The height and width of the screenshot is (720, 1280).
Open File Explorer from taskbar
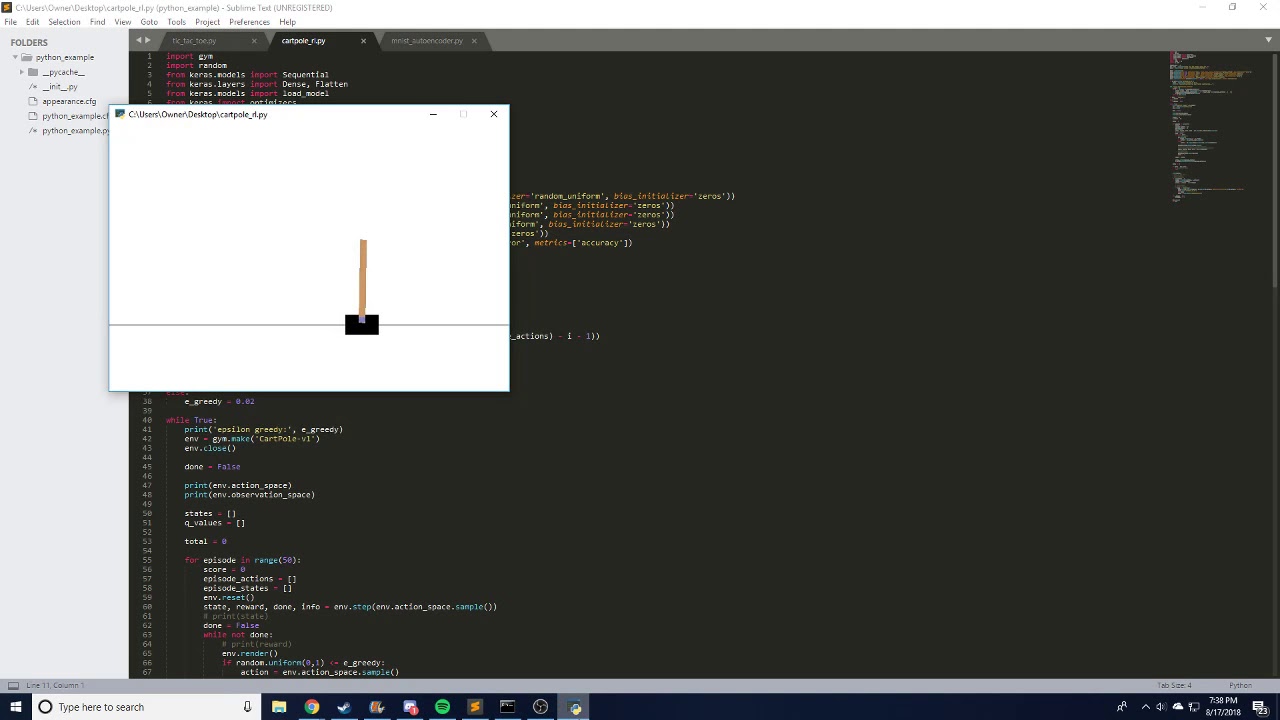coord(279,707)
